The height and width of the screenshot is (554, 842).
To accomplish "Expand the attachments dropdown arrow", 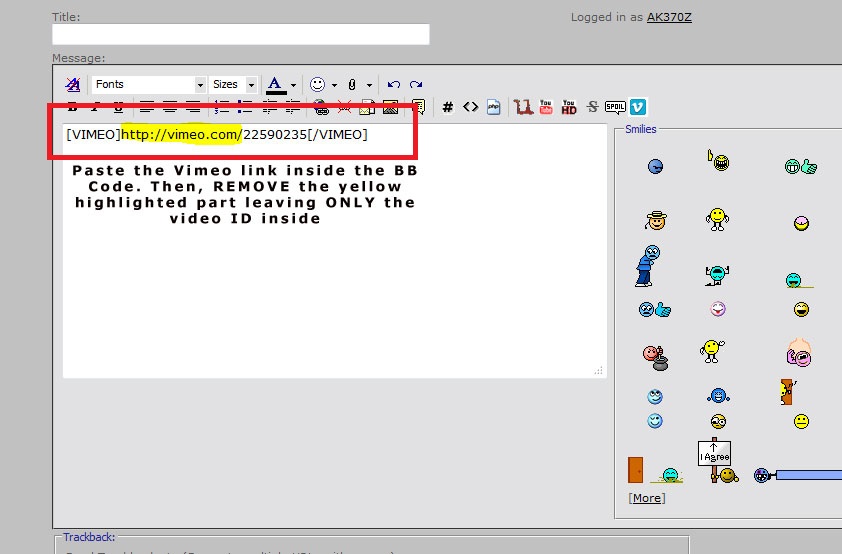I will click(x=369, y=85).
